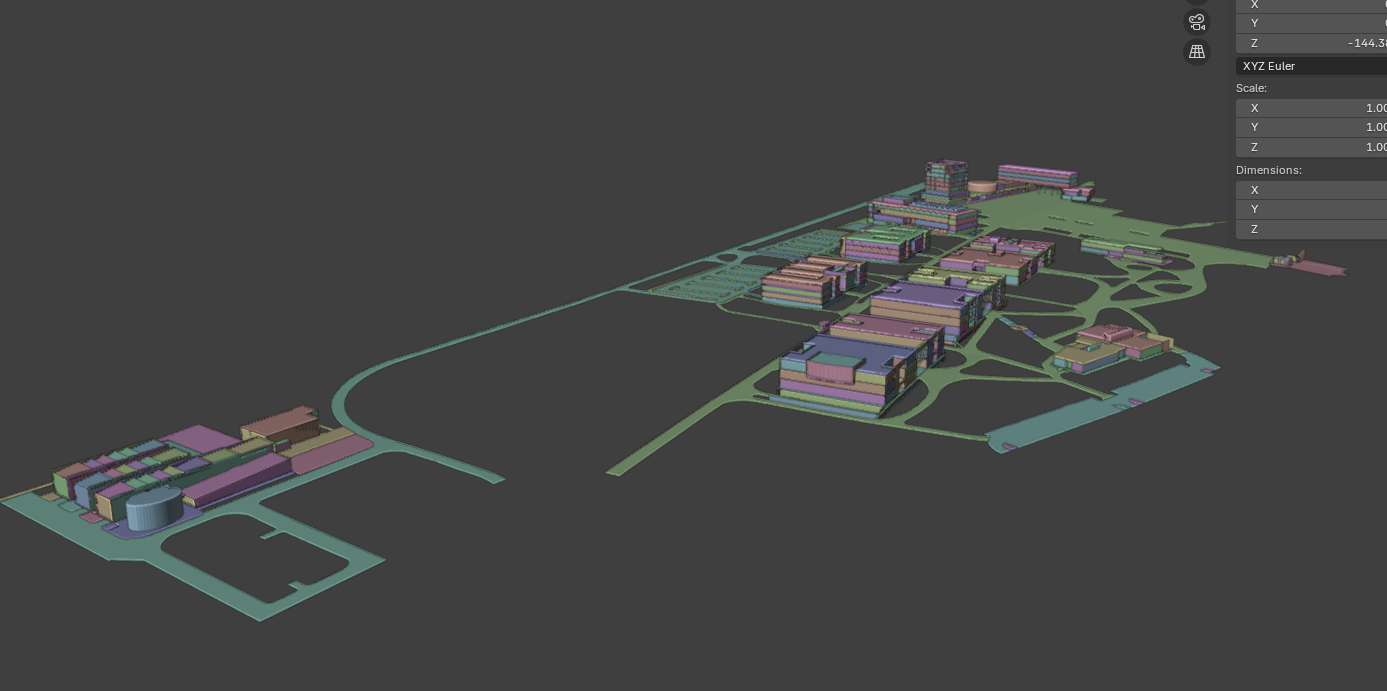The image size is (1387, 691).
Task: Toggle the camera view icon
Action: point(1196,22)
